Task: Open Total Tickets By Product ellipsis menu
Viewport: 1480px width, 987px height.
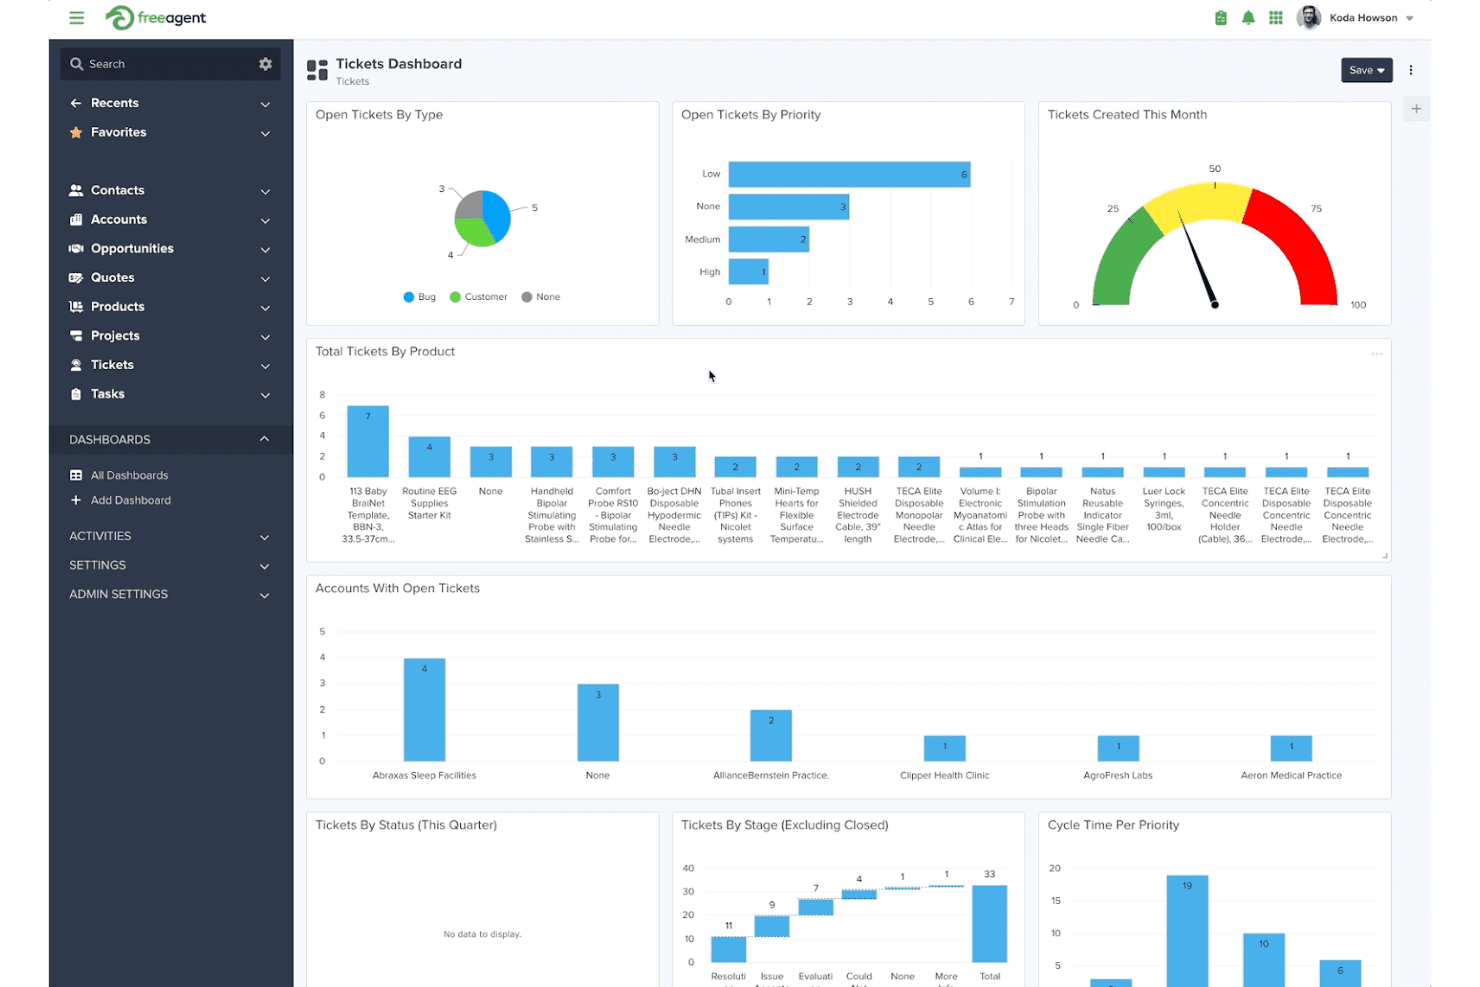Action: click(1377, 353)
